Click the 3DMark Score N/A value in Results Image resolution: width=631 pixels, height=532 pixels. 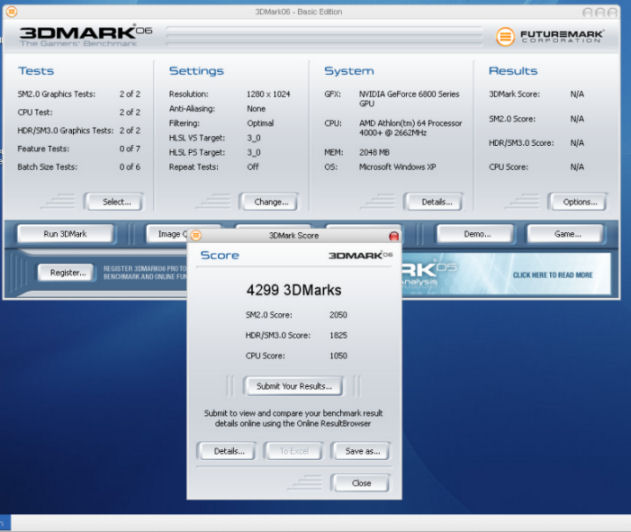tap(577, 94)
